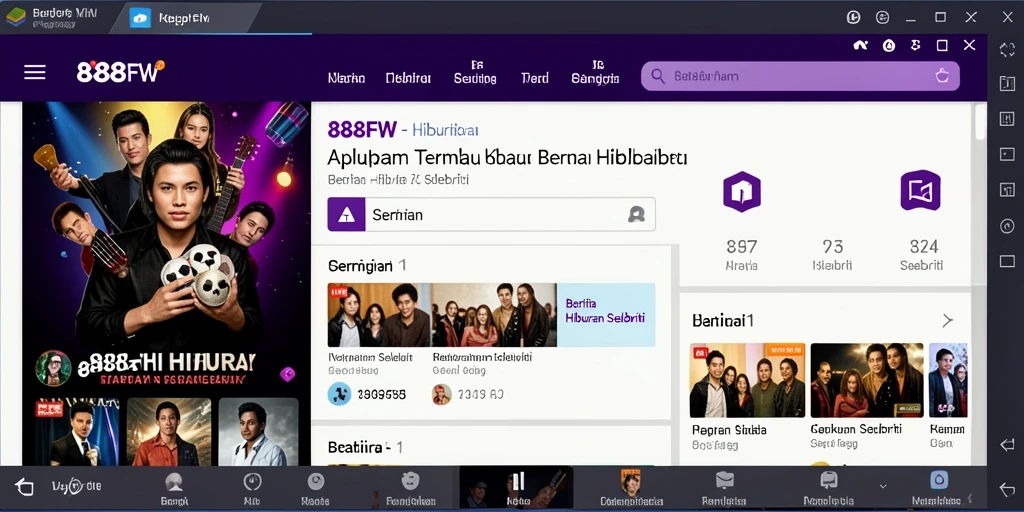Click the small avatar beside 2349 80
This screenshot has height=512, width=1024.
coord(441,394)
